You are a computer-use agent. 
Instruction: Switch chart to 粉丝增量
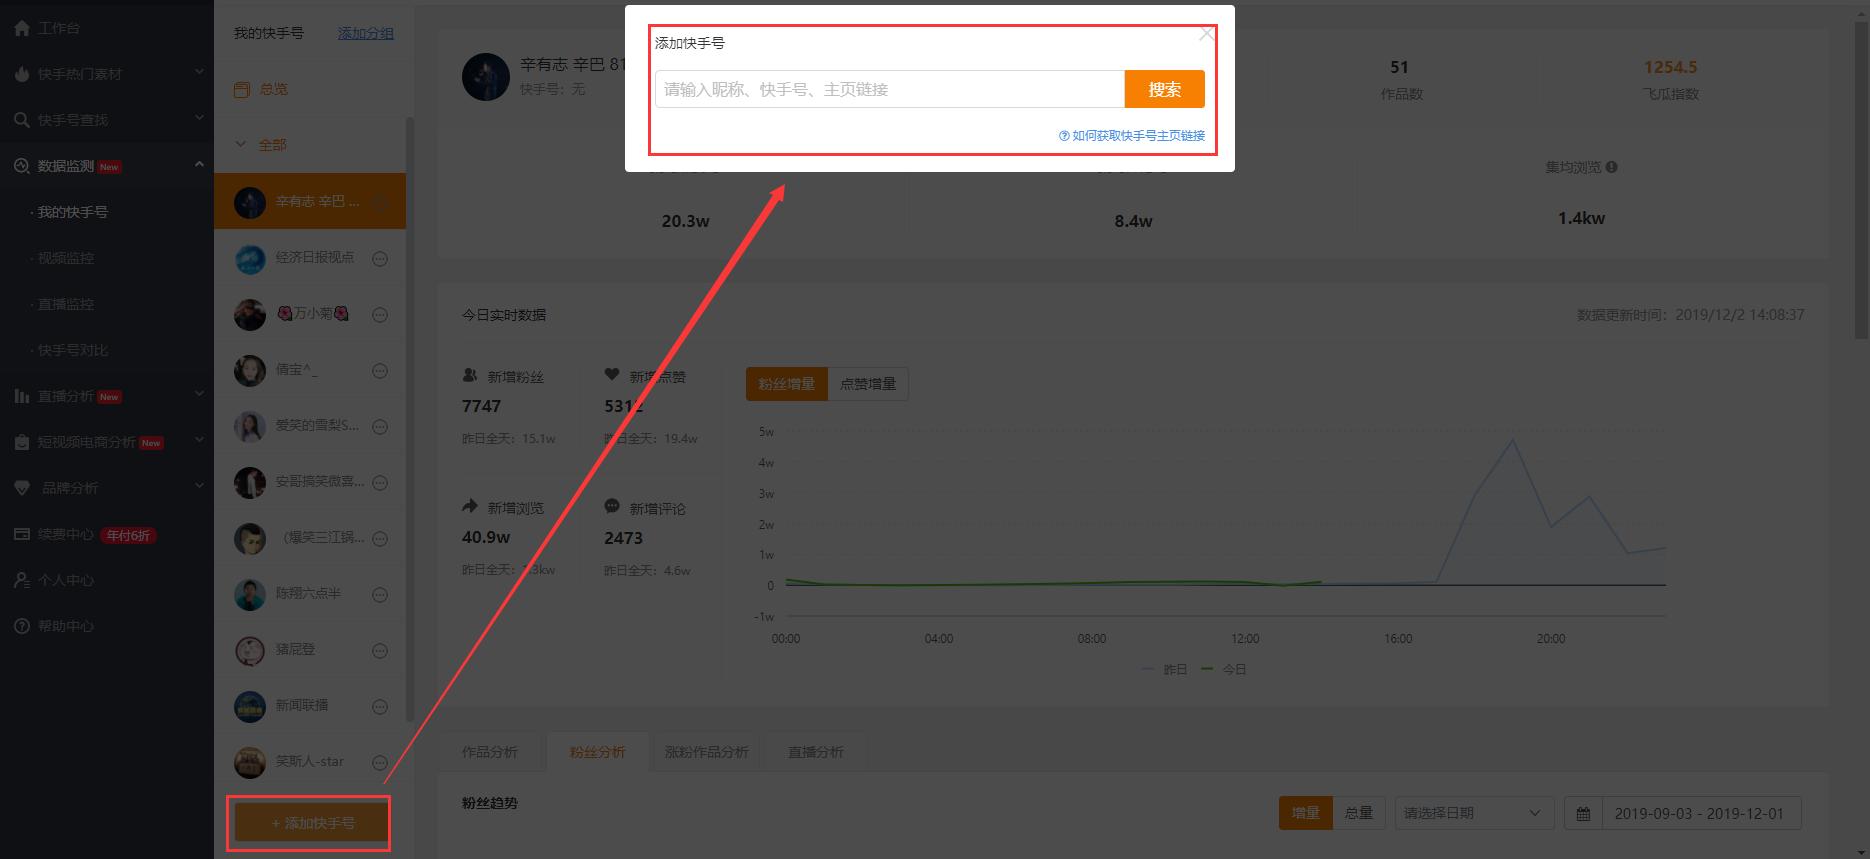(787, 384)
